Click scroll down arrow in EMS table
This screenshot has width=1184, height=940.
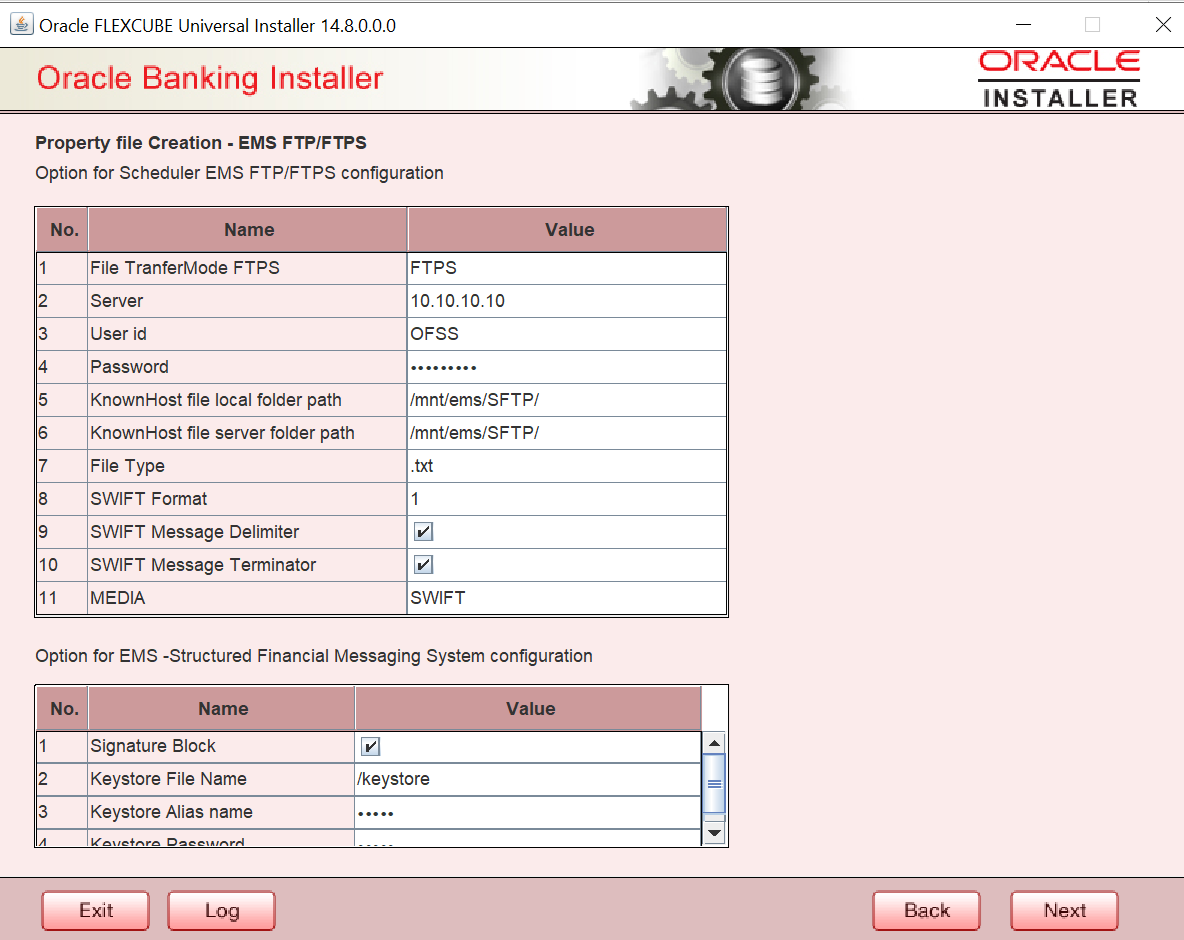click(x=714, y=834)
